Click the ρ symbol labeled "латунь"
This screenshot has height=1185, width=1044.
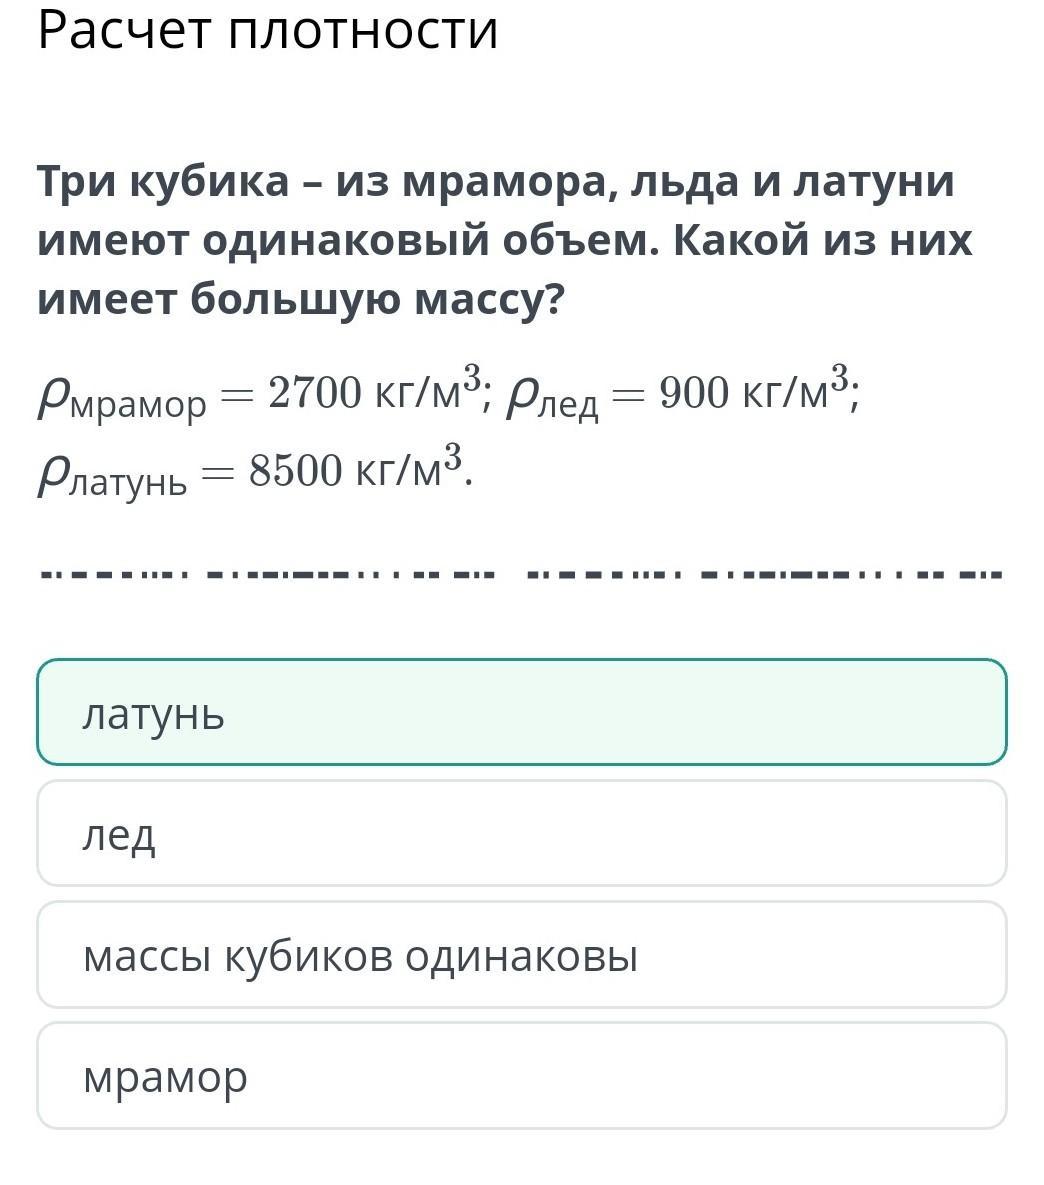point(55,474)
